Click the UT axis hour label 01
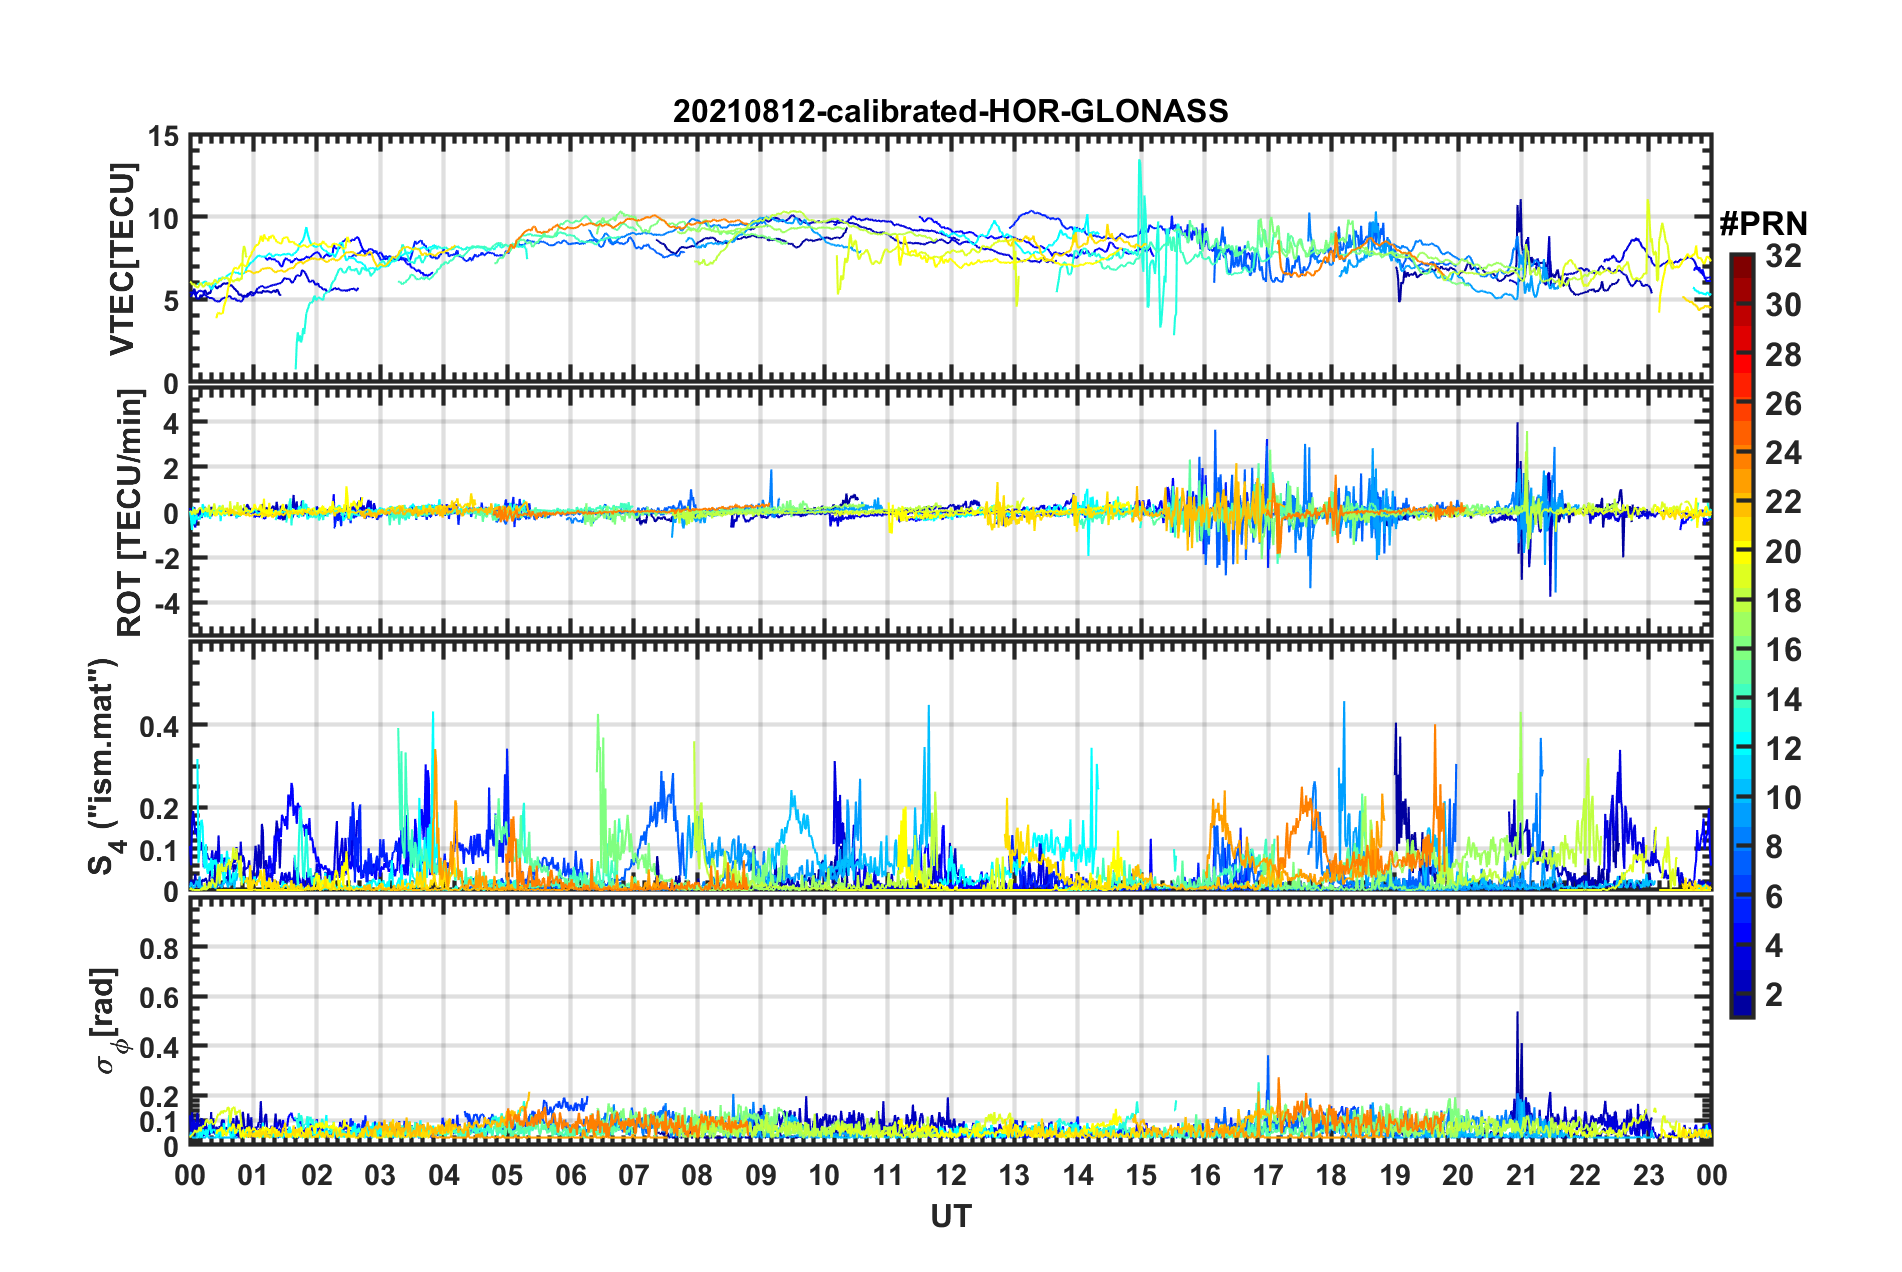 [254, 1175]
